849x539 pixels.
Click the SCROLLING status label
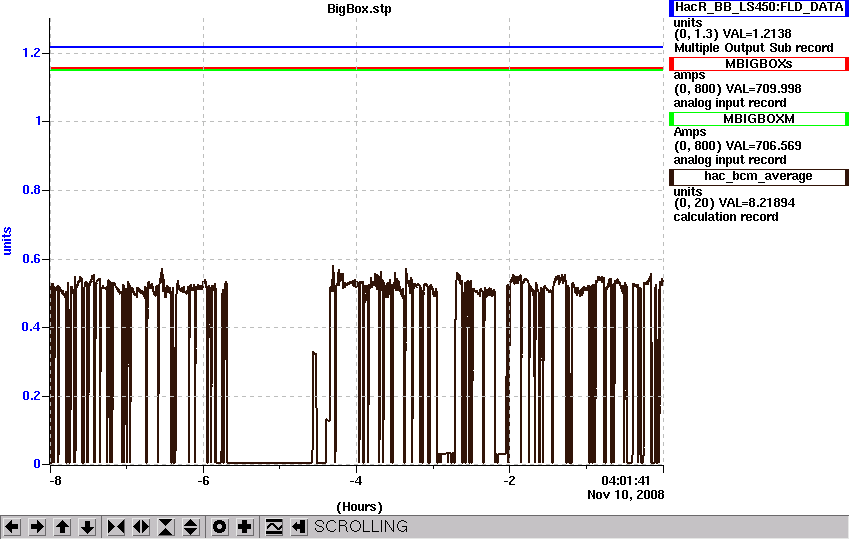point(361,527)
